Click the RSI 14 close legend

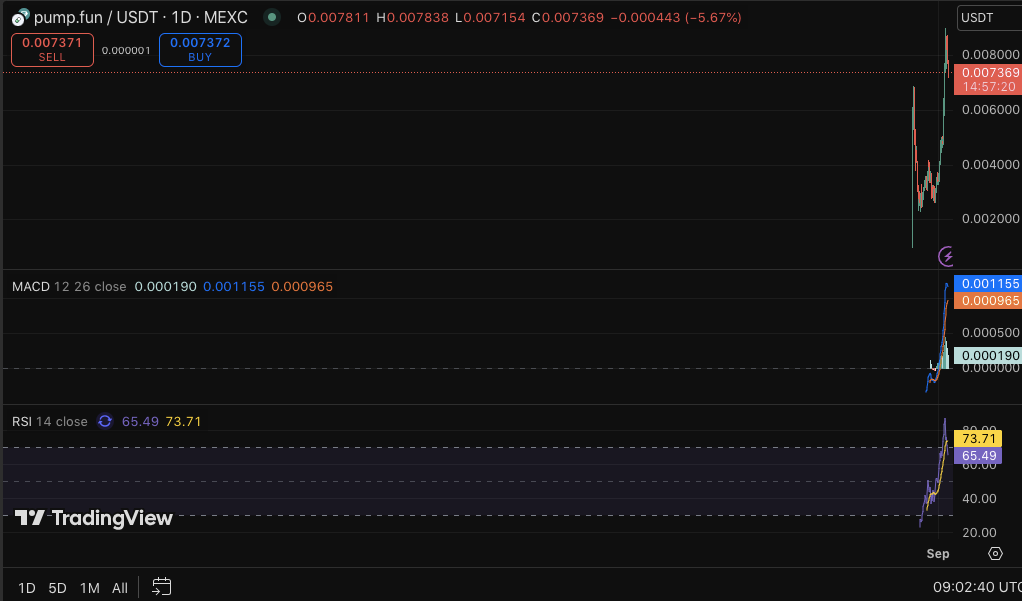pyautogui.click(x=50, y=421)
